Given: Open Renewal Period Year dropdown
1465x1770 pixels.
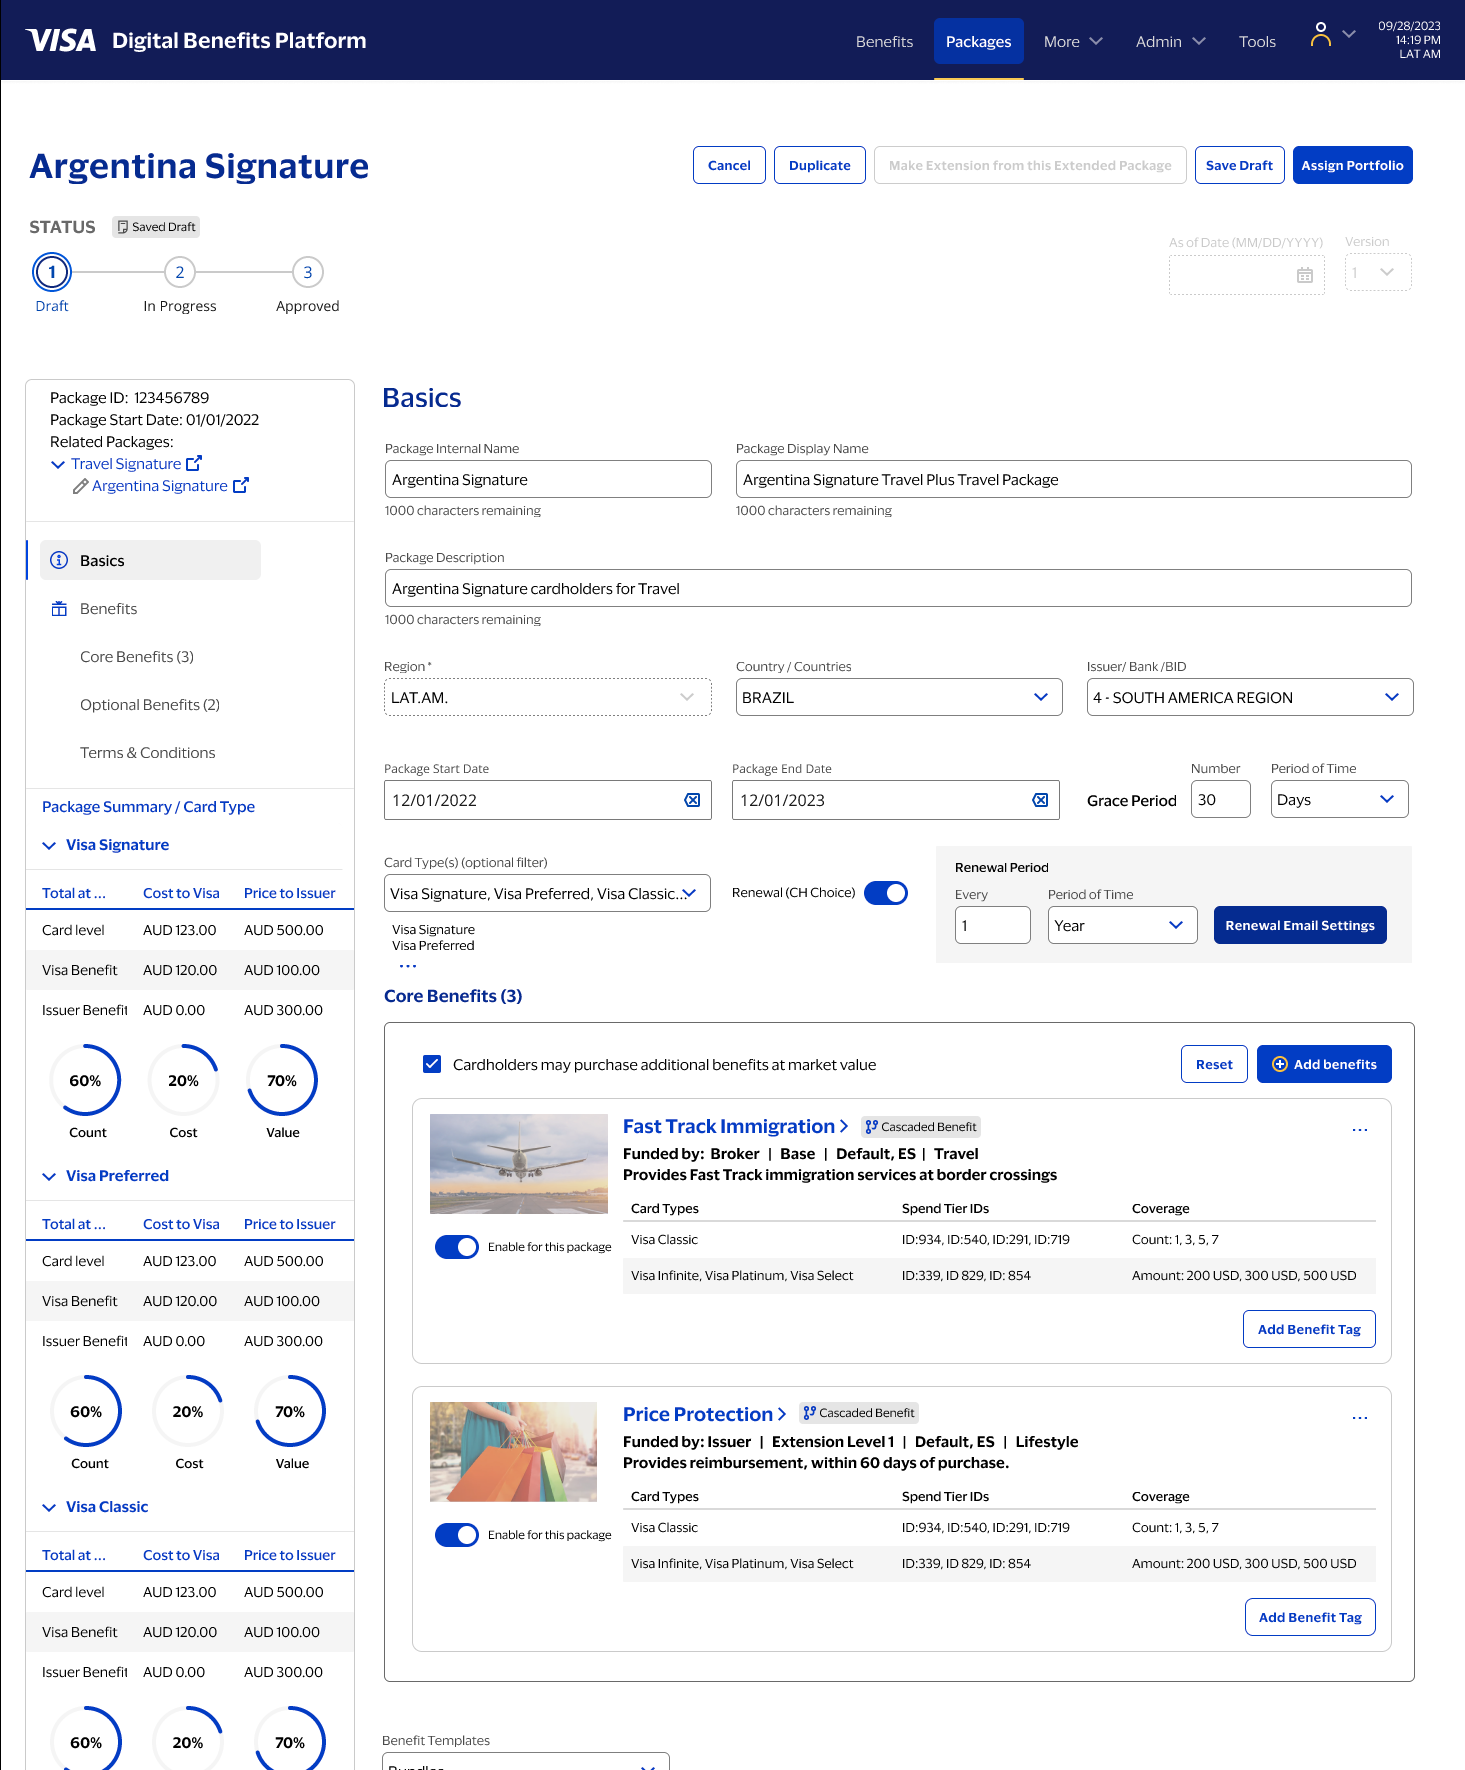Looking at the screenshot, I should tap(1122, 925).
